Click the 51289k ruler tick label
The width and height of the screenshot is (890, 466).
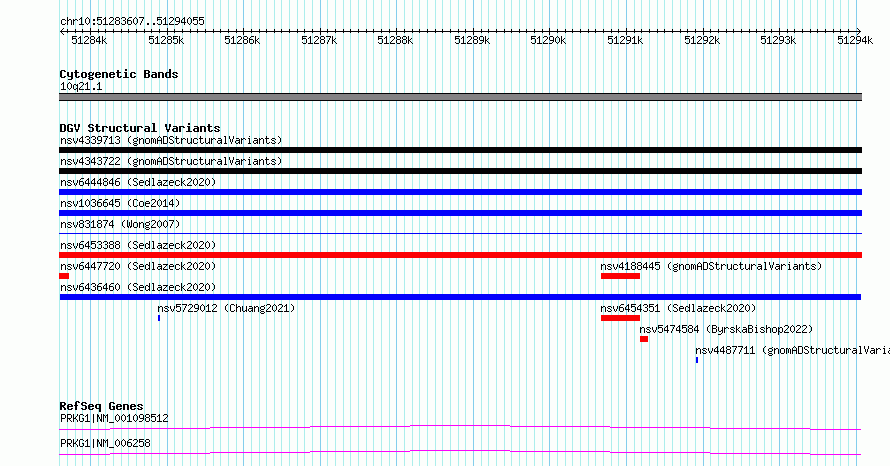(472, 40)
